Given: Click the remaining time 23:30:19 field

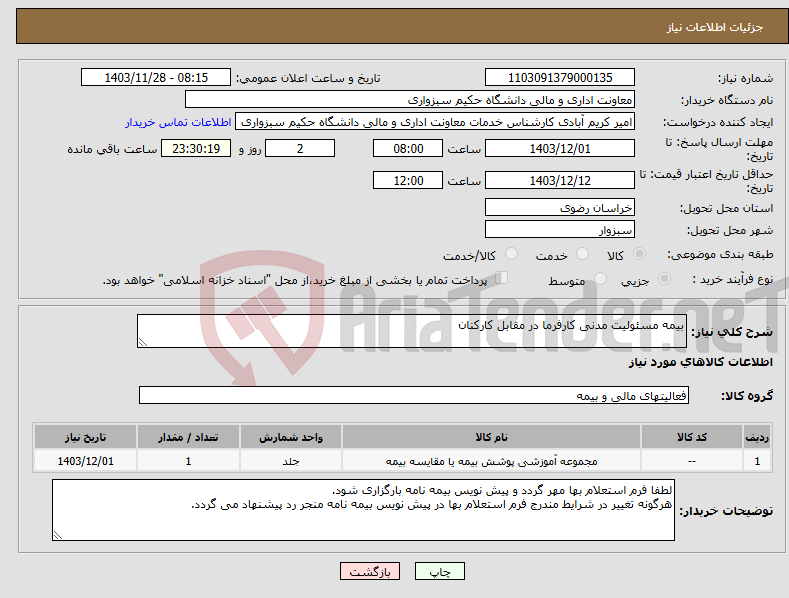Looking at the screenshot, I should (196, 148).
